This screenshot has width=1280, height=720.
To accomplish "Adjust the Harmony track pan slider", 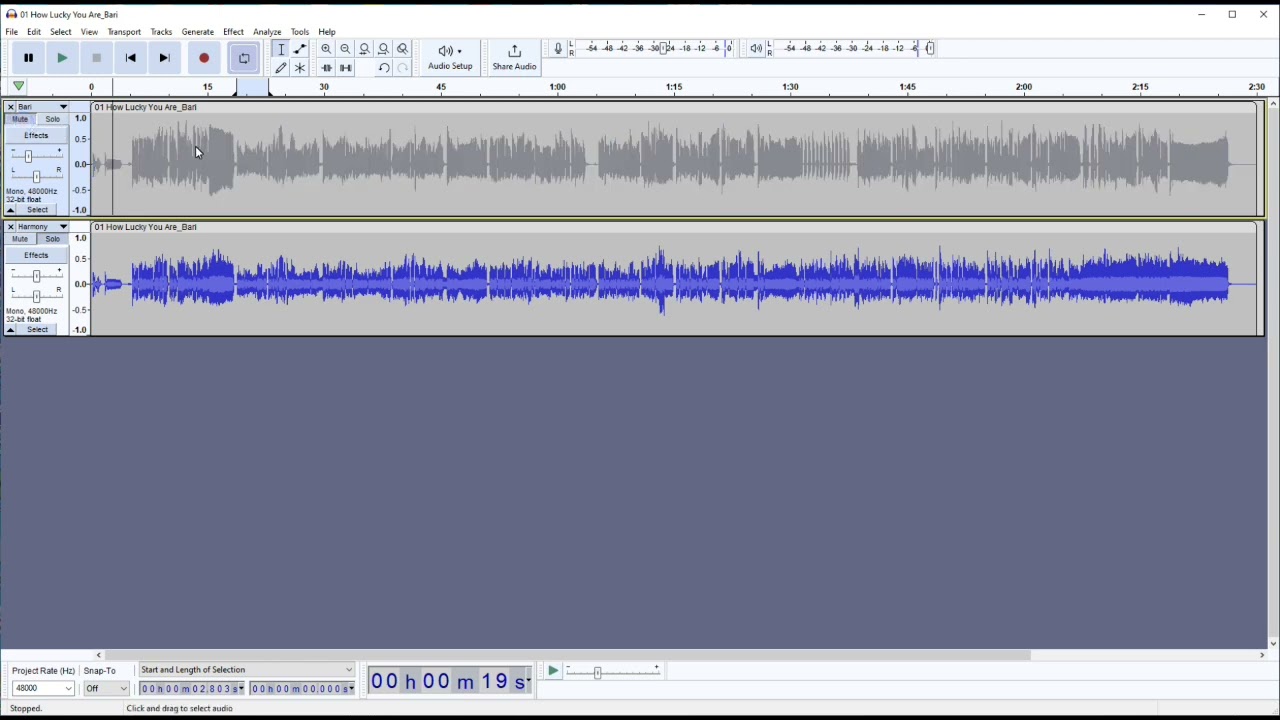I will 36,296.
